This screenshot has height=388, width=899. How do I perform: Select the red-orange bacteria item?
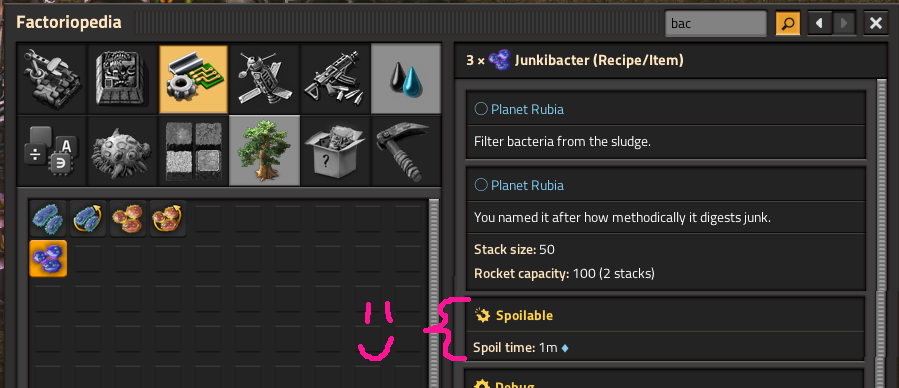[128, 218]
